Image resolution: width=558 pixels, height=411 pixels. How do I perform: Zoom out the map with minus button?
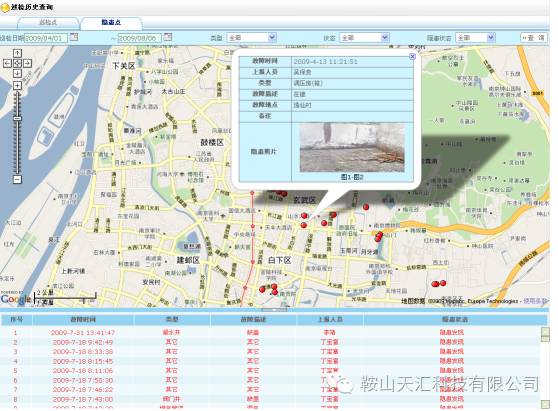click(17, 179)
